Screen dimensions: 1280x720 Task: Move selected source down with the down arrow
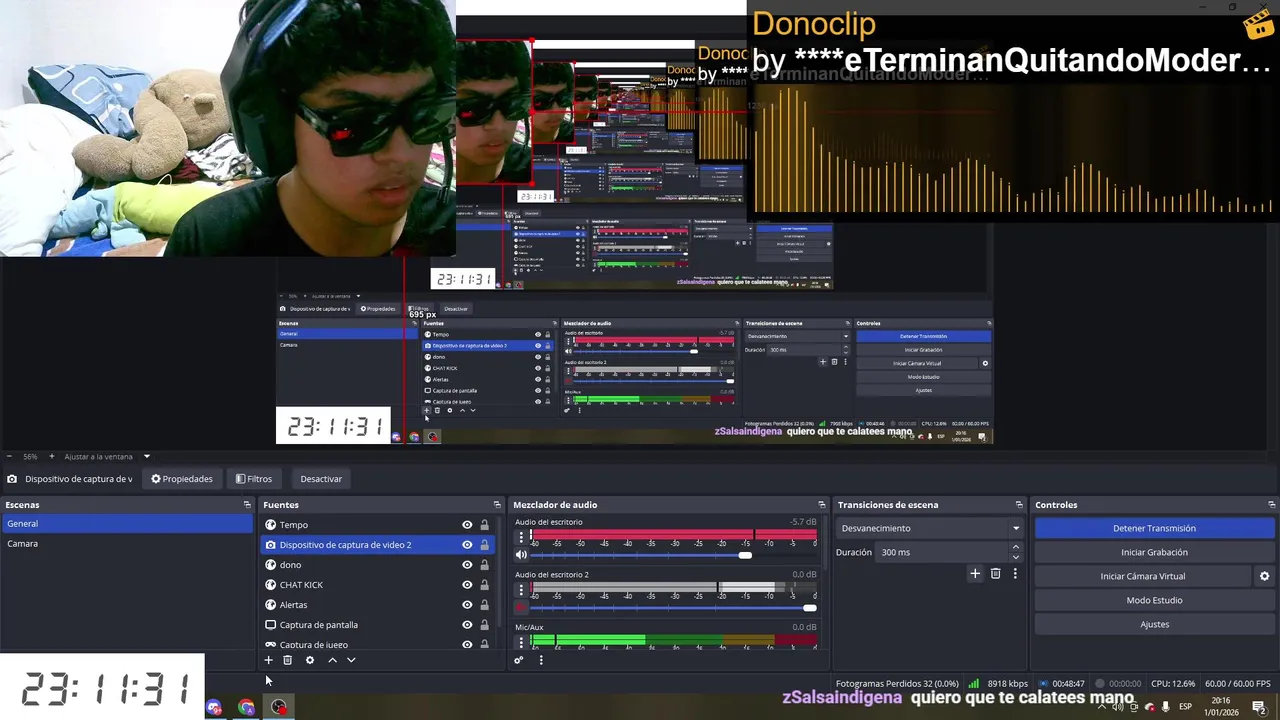[x=351, y=660]
